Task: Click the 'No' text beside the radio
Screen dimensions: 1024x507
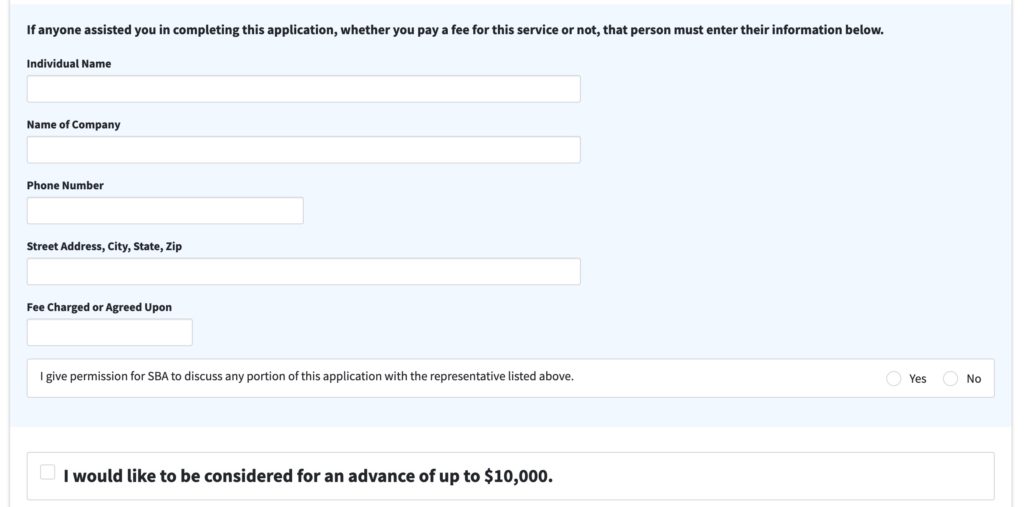Action: click(974, 379)
